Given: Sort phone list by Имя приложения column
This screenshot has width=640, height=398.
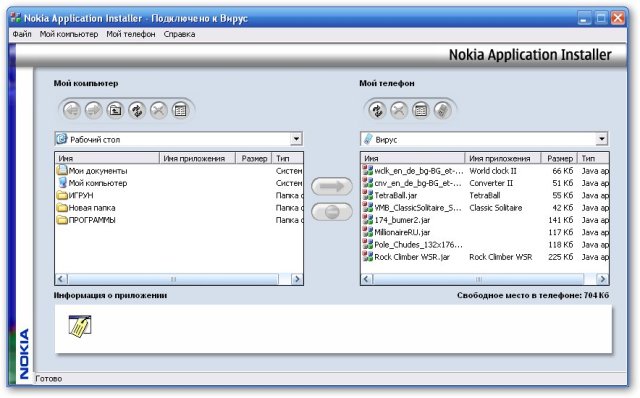Looking at the screenshot, I should (x=503, y=158).
